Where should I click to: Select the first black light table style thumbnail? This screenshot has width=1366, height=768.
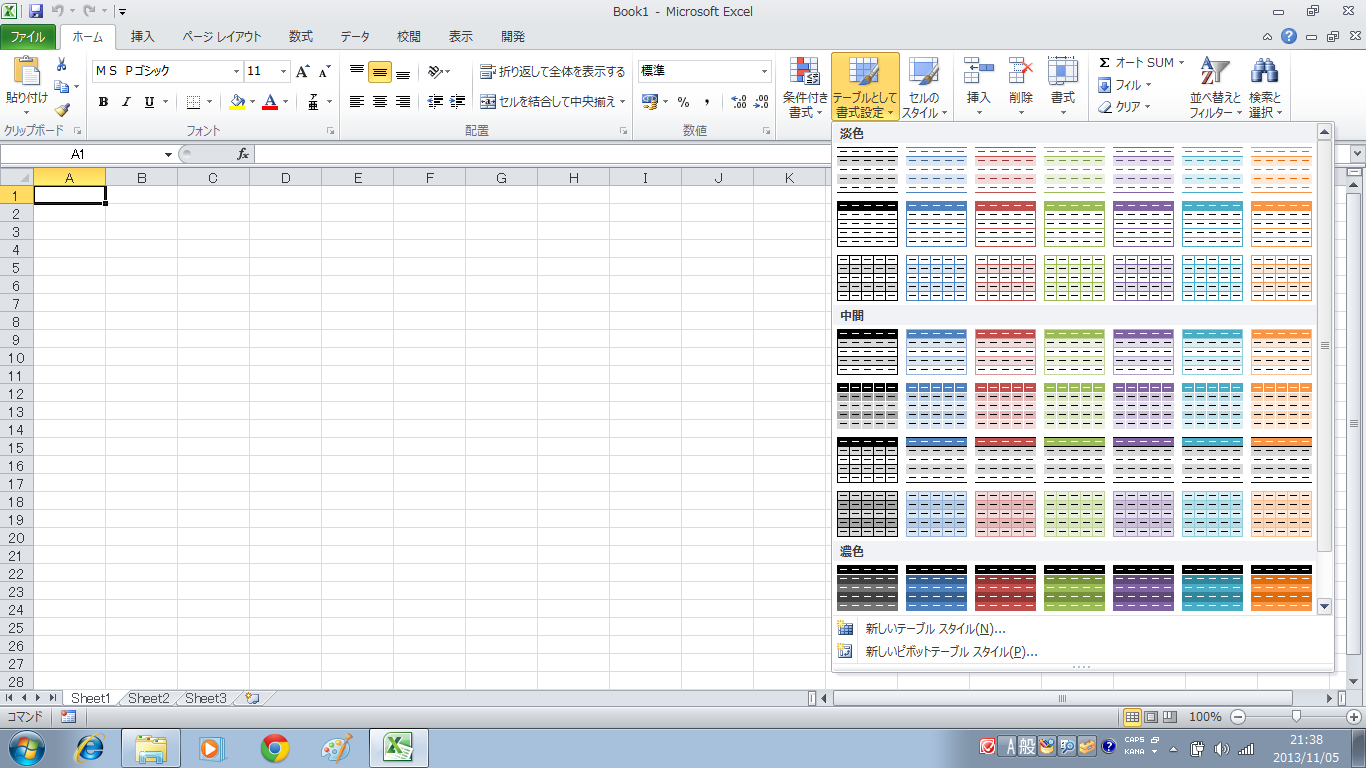pos(867,170)
